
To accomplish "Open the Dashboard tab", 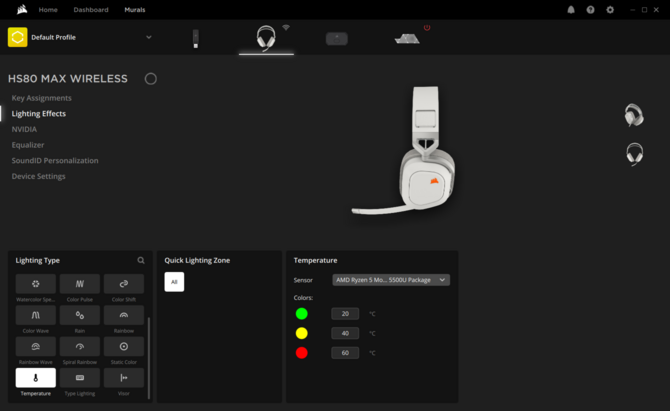I will (x=91, y=9).
